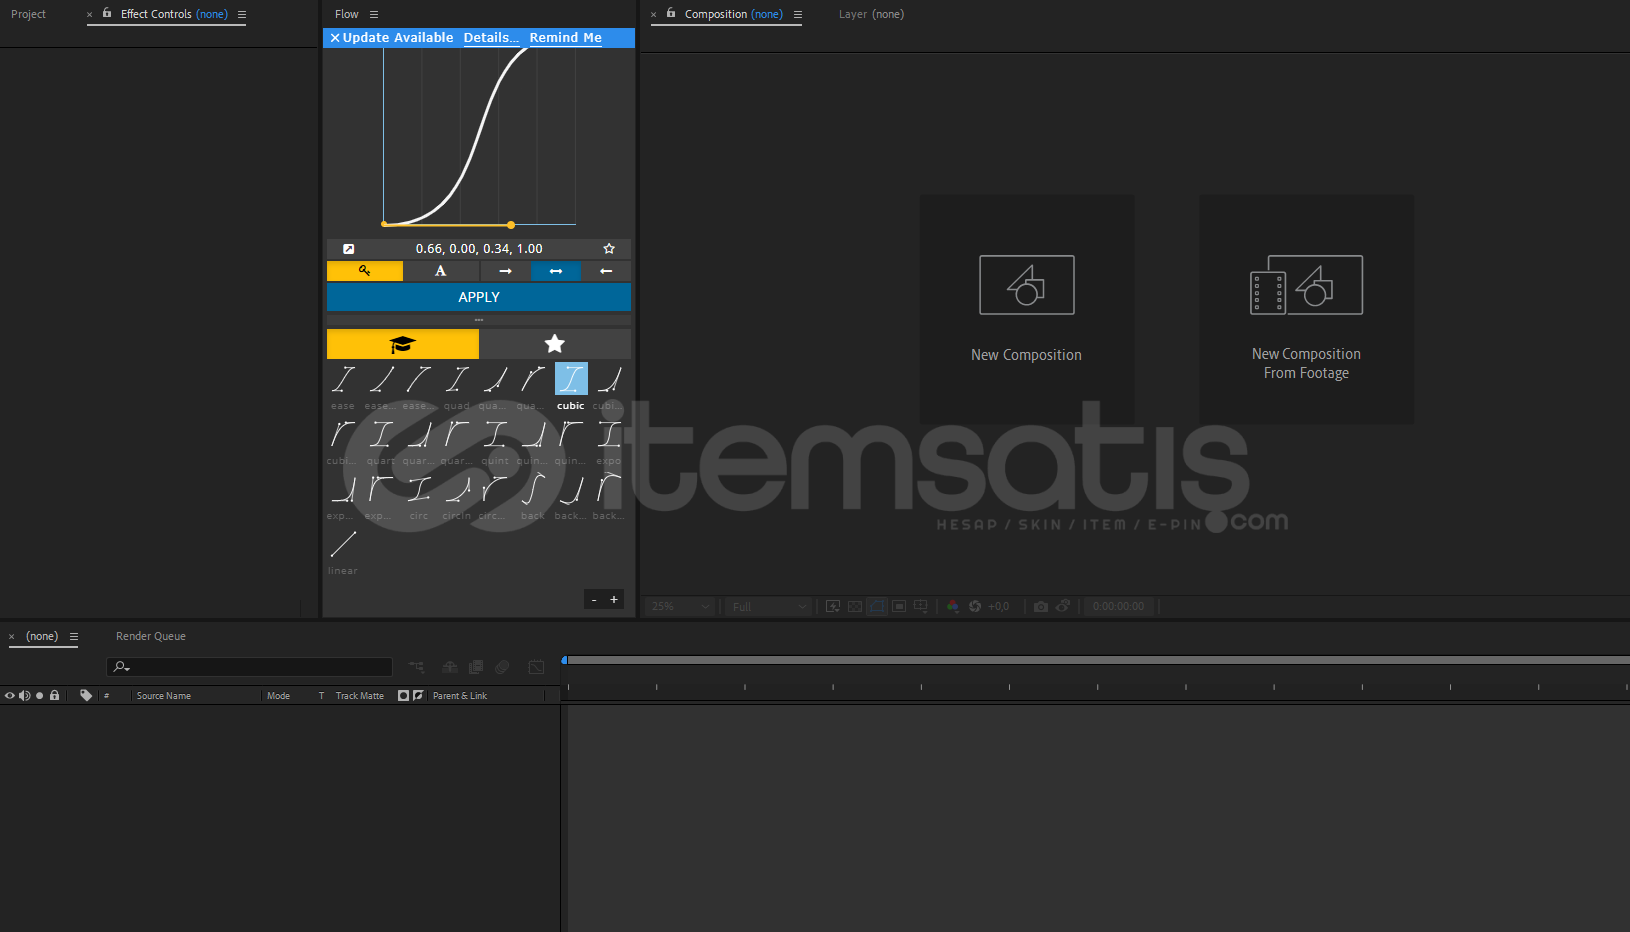This screenshot has width=1630, height=932.
Task: Click the composition mini-flowchart icon in timeline
Action: click(x=416, y=667)
